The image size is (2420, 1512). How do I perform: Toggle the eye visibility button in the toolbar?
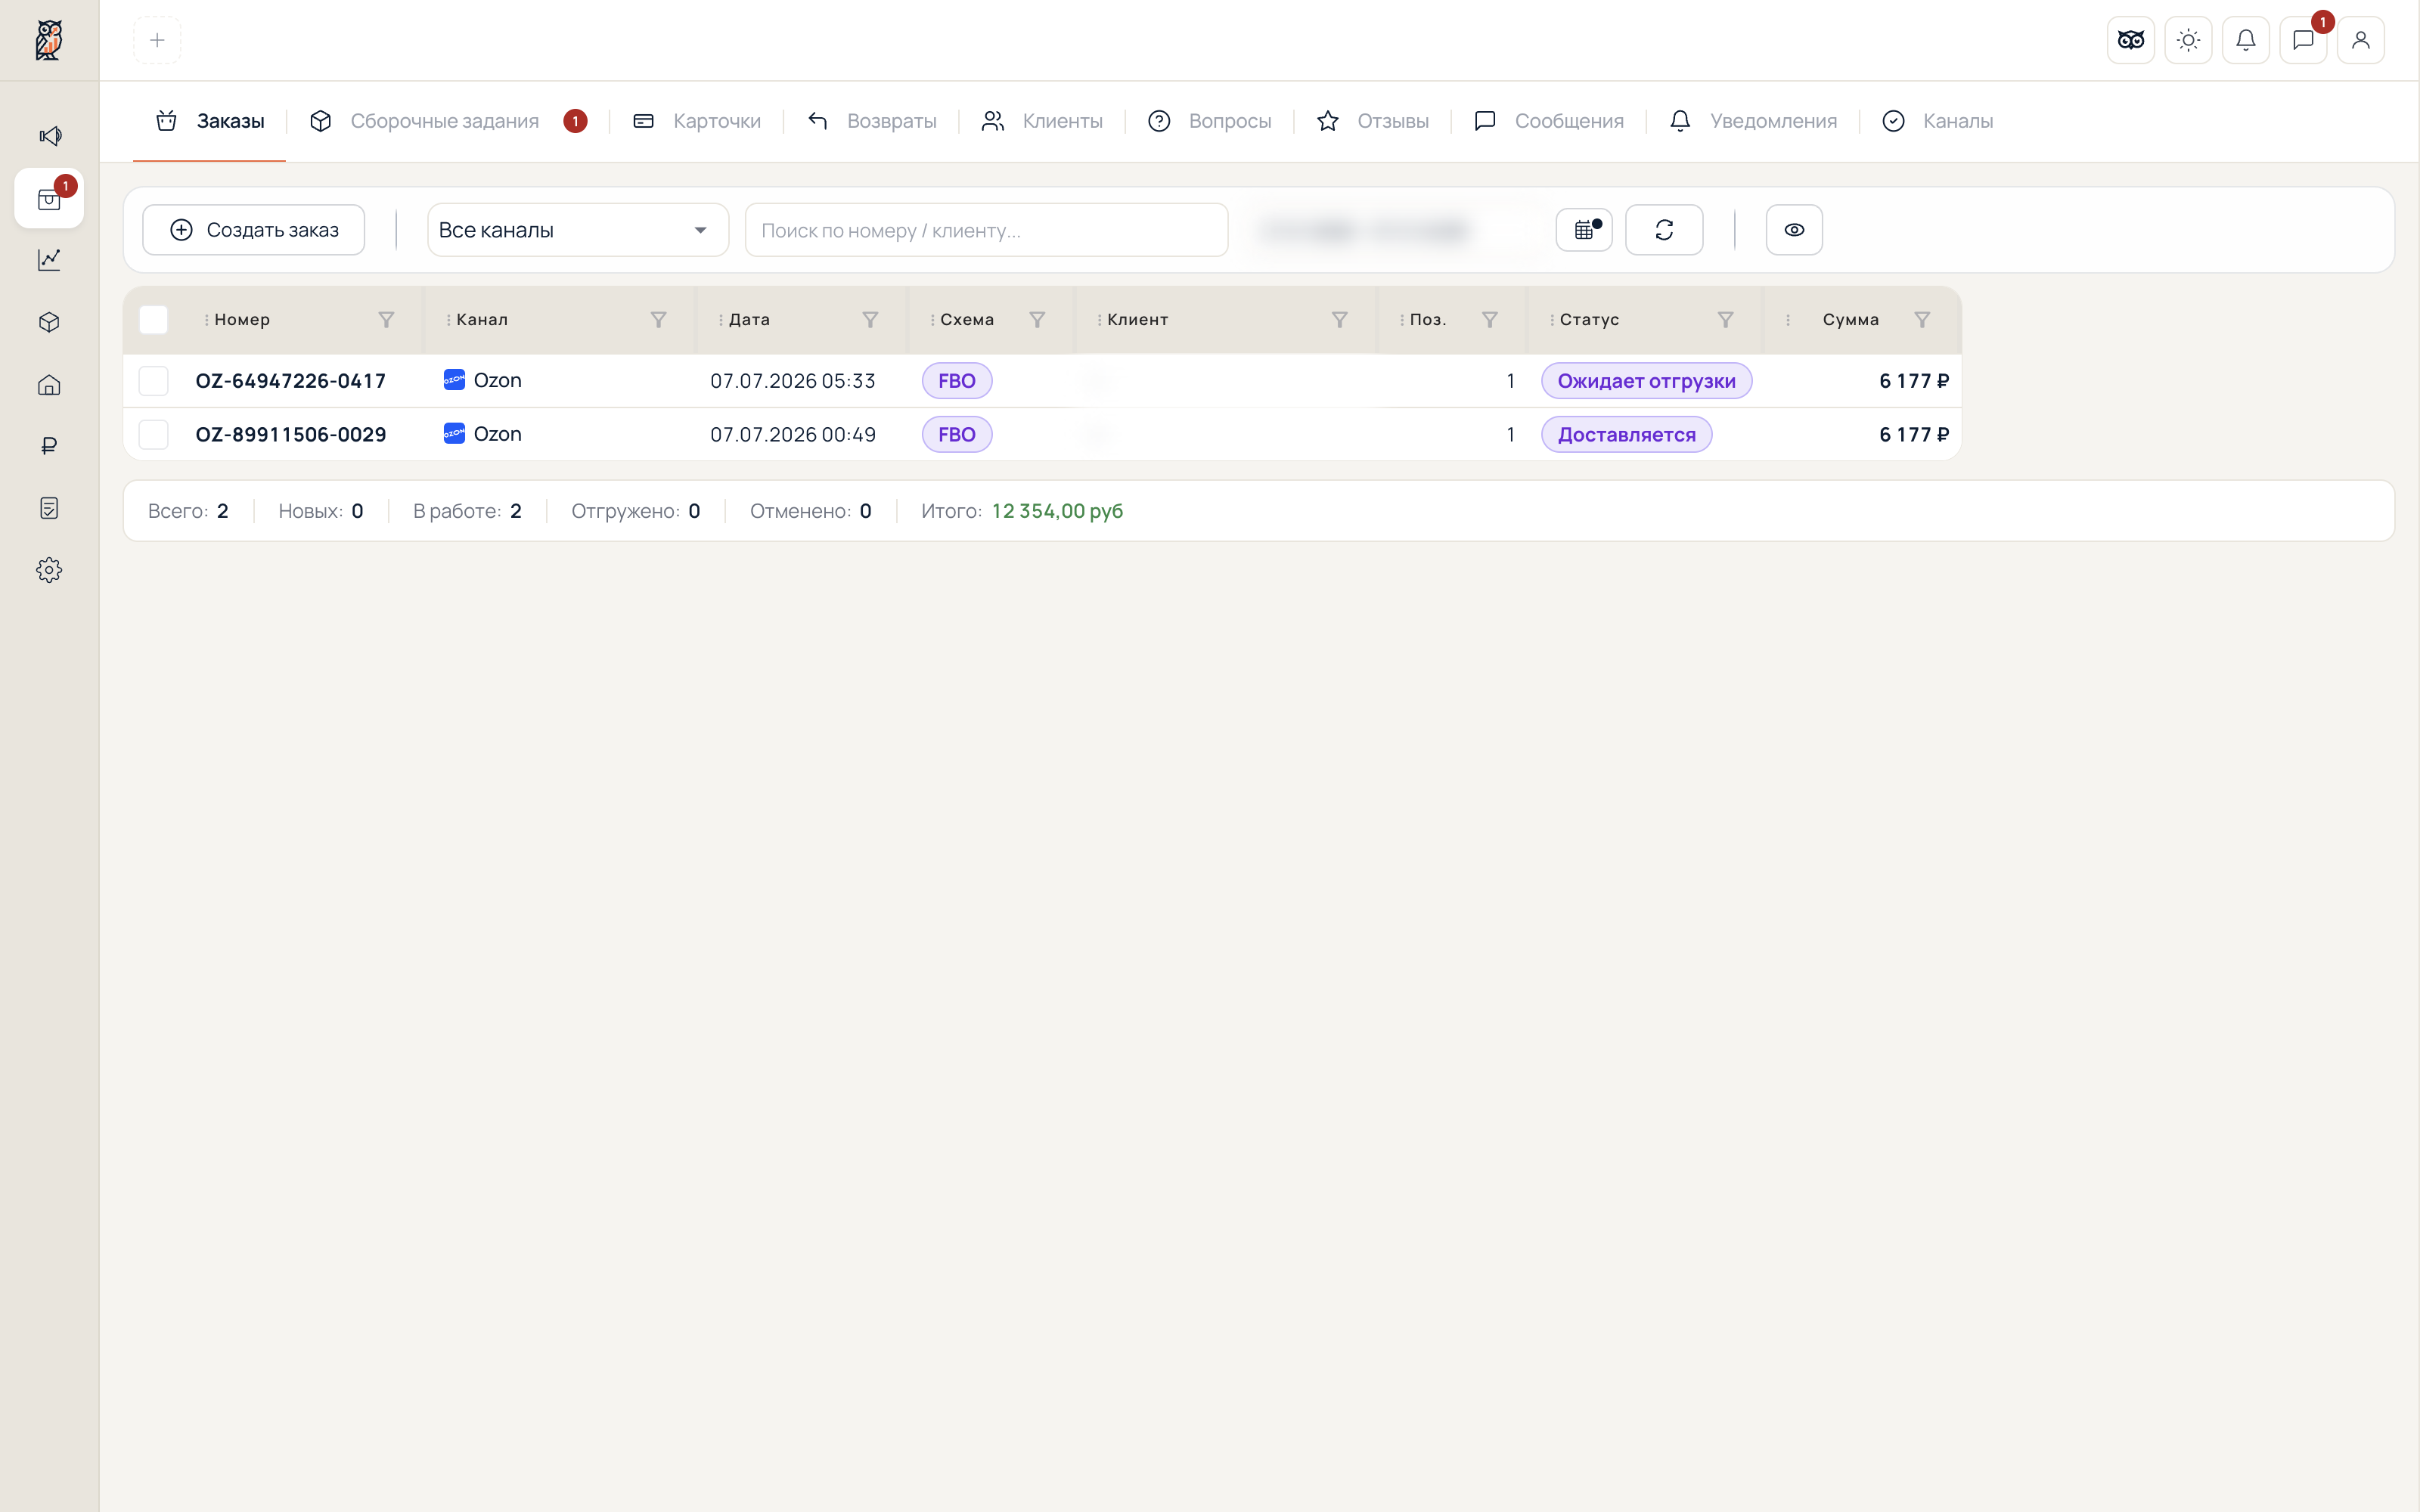pos(1794,230)
